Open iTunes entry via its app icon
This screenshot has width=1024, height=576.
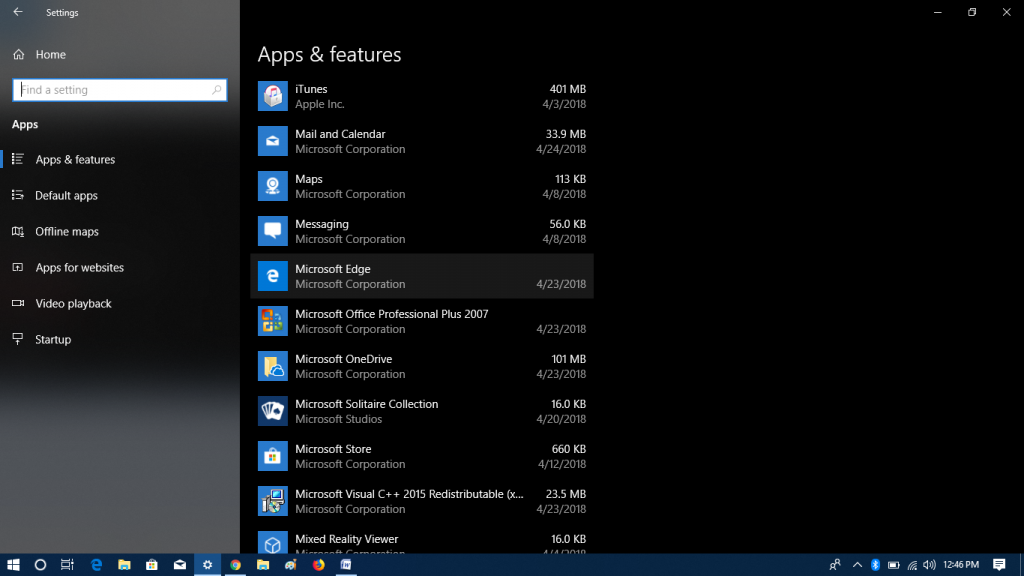(x=272, y=96)
